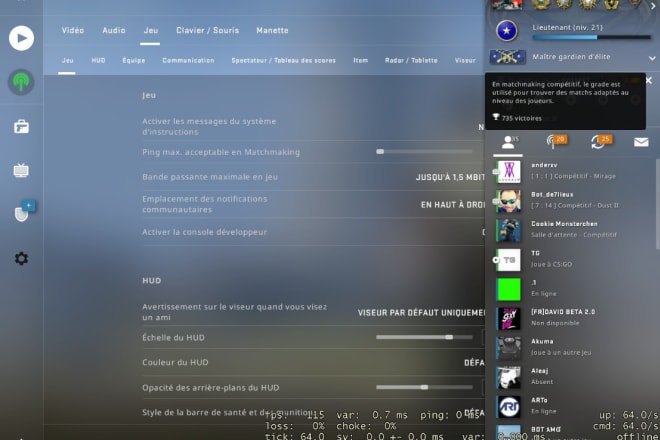Screen dimensions: 660x440
Task: Click Cookie Monsterchen's avatar
Action: pyautogui.click(x=508, y=230)
